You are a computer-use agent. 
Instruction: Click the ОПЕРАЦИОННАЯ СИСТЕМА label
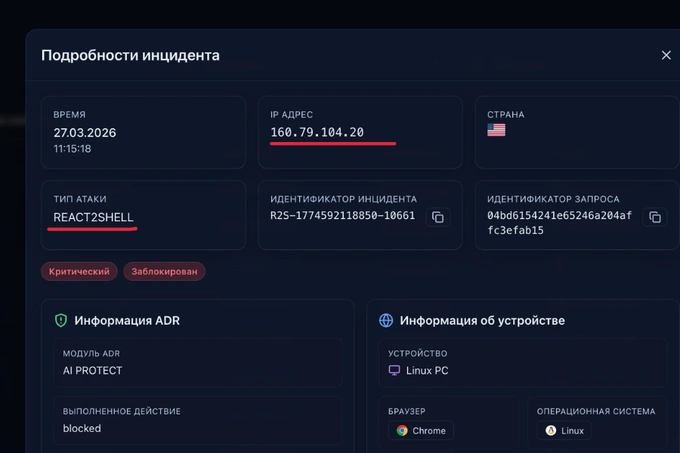click(x=596, y=411)
